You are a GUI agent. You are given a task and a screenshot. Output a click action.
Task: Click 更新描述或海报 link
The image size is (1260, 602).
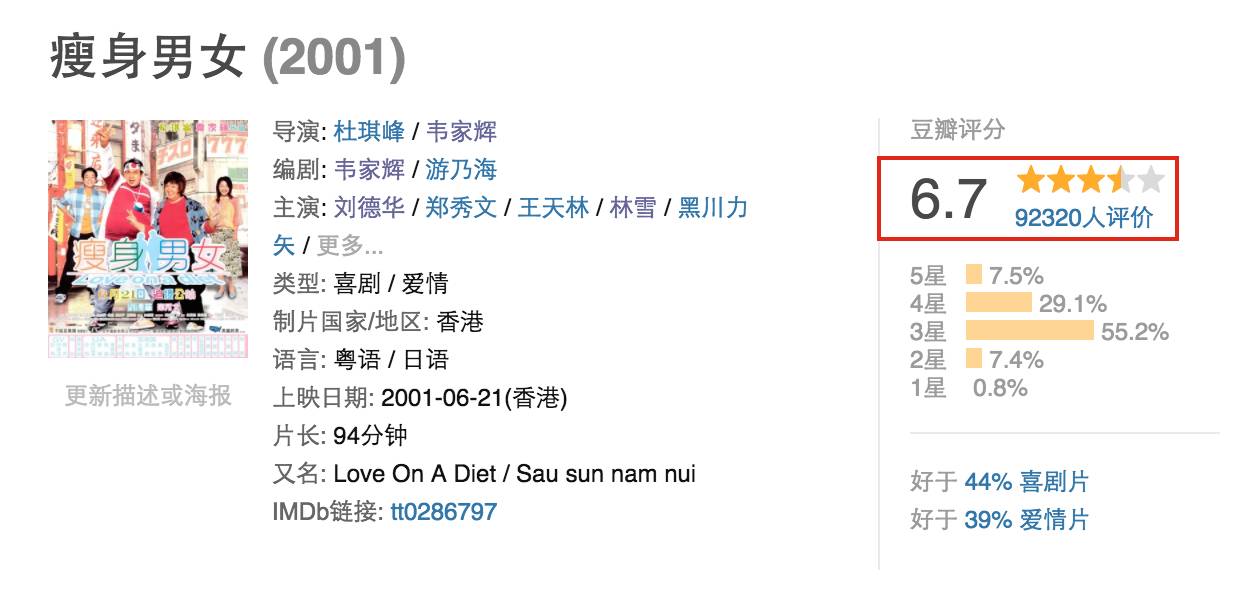148,396
